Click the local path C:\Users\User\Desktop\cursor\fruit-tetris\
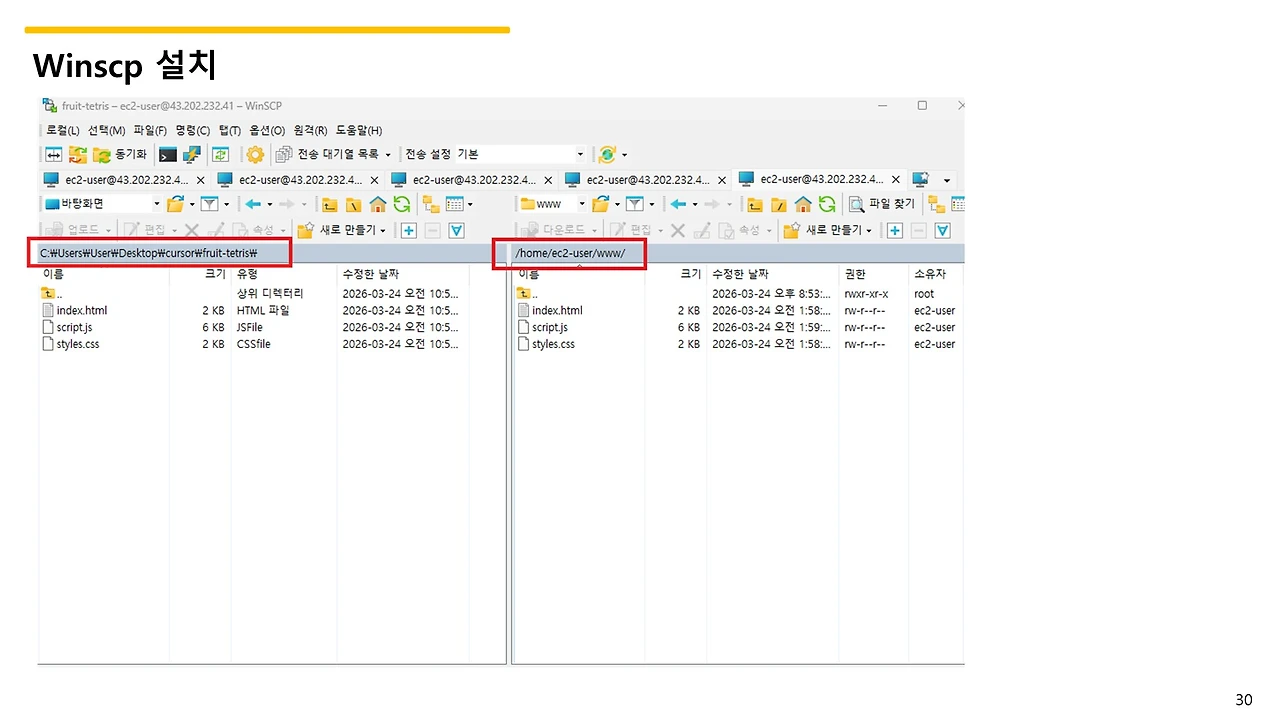 148,253
